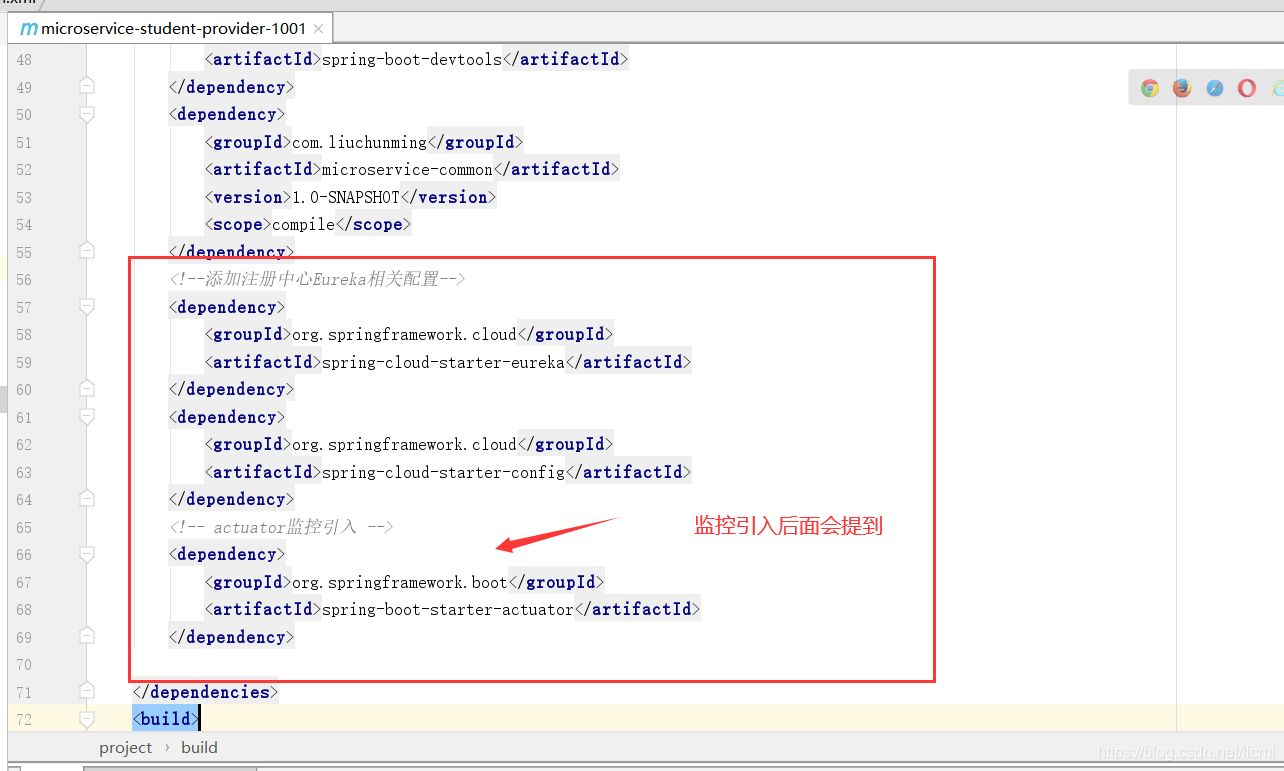Toggle fold marker at line 55
This screenshot has width=1284, height=771.
click(87, 251)
